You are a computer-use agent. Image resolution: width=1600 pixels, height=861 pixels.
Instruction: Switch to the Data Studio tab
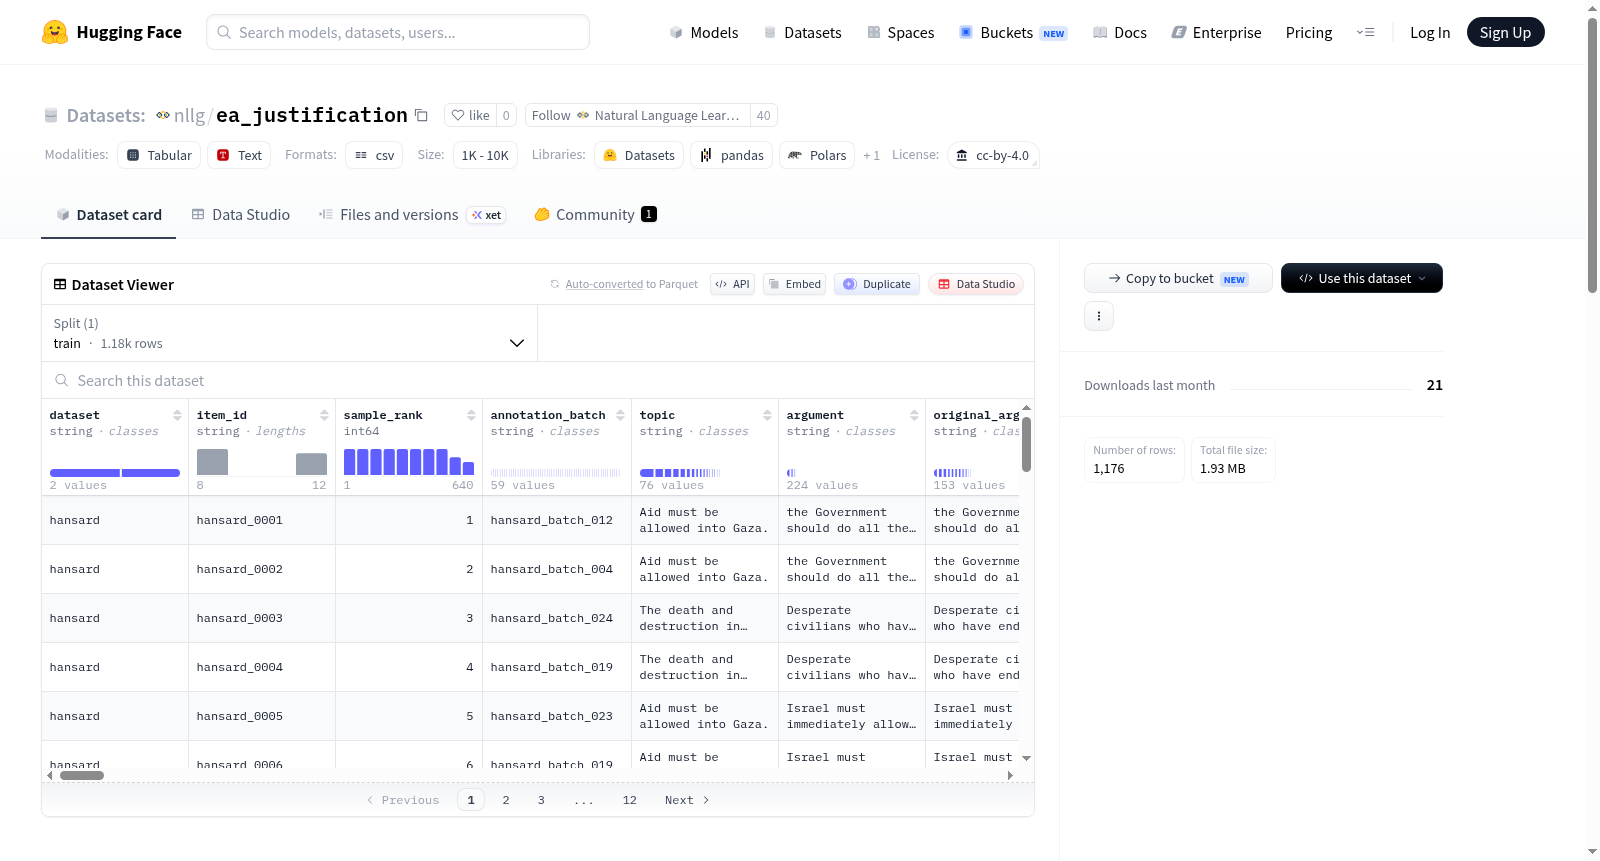coord(240,215)
